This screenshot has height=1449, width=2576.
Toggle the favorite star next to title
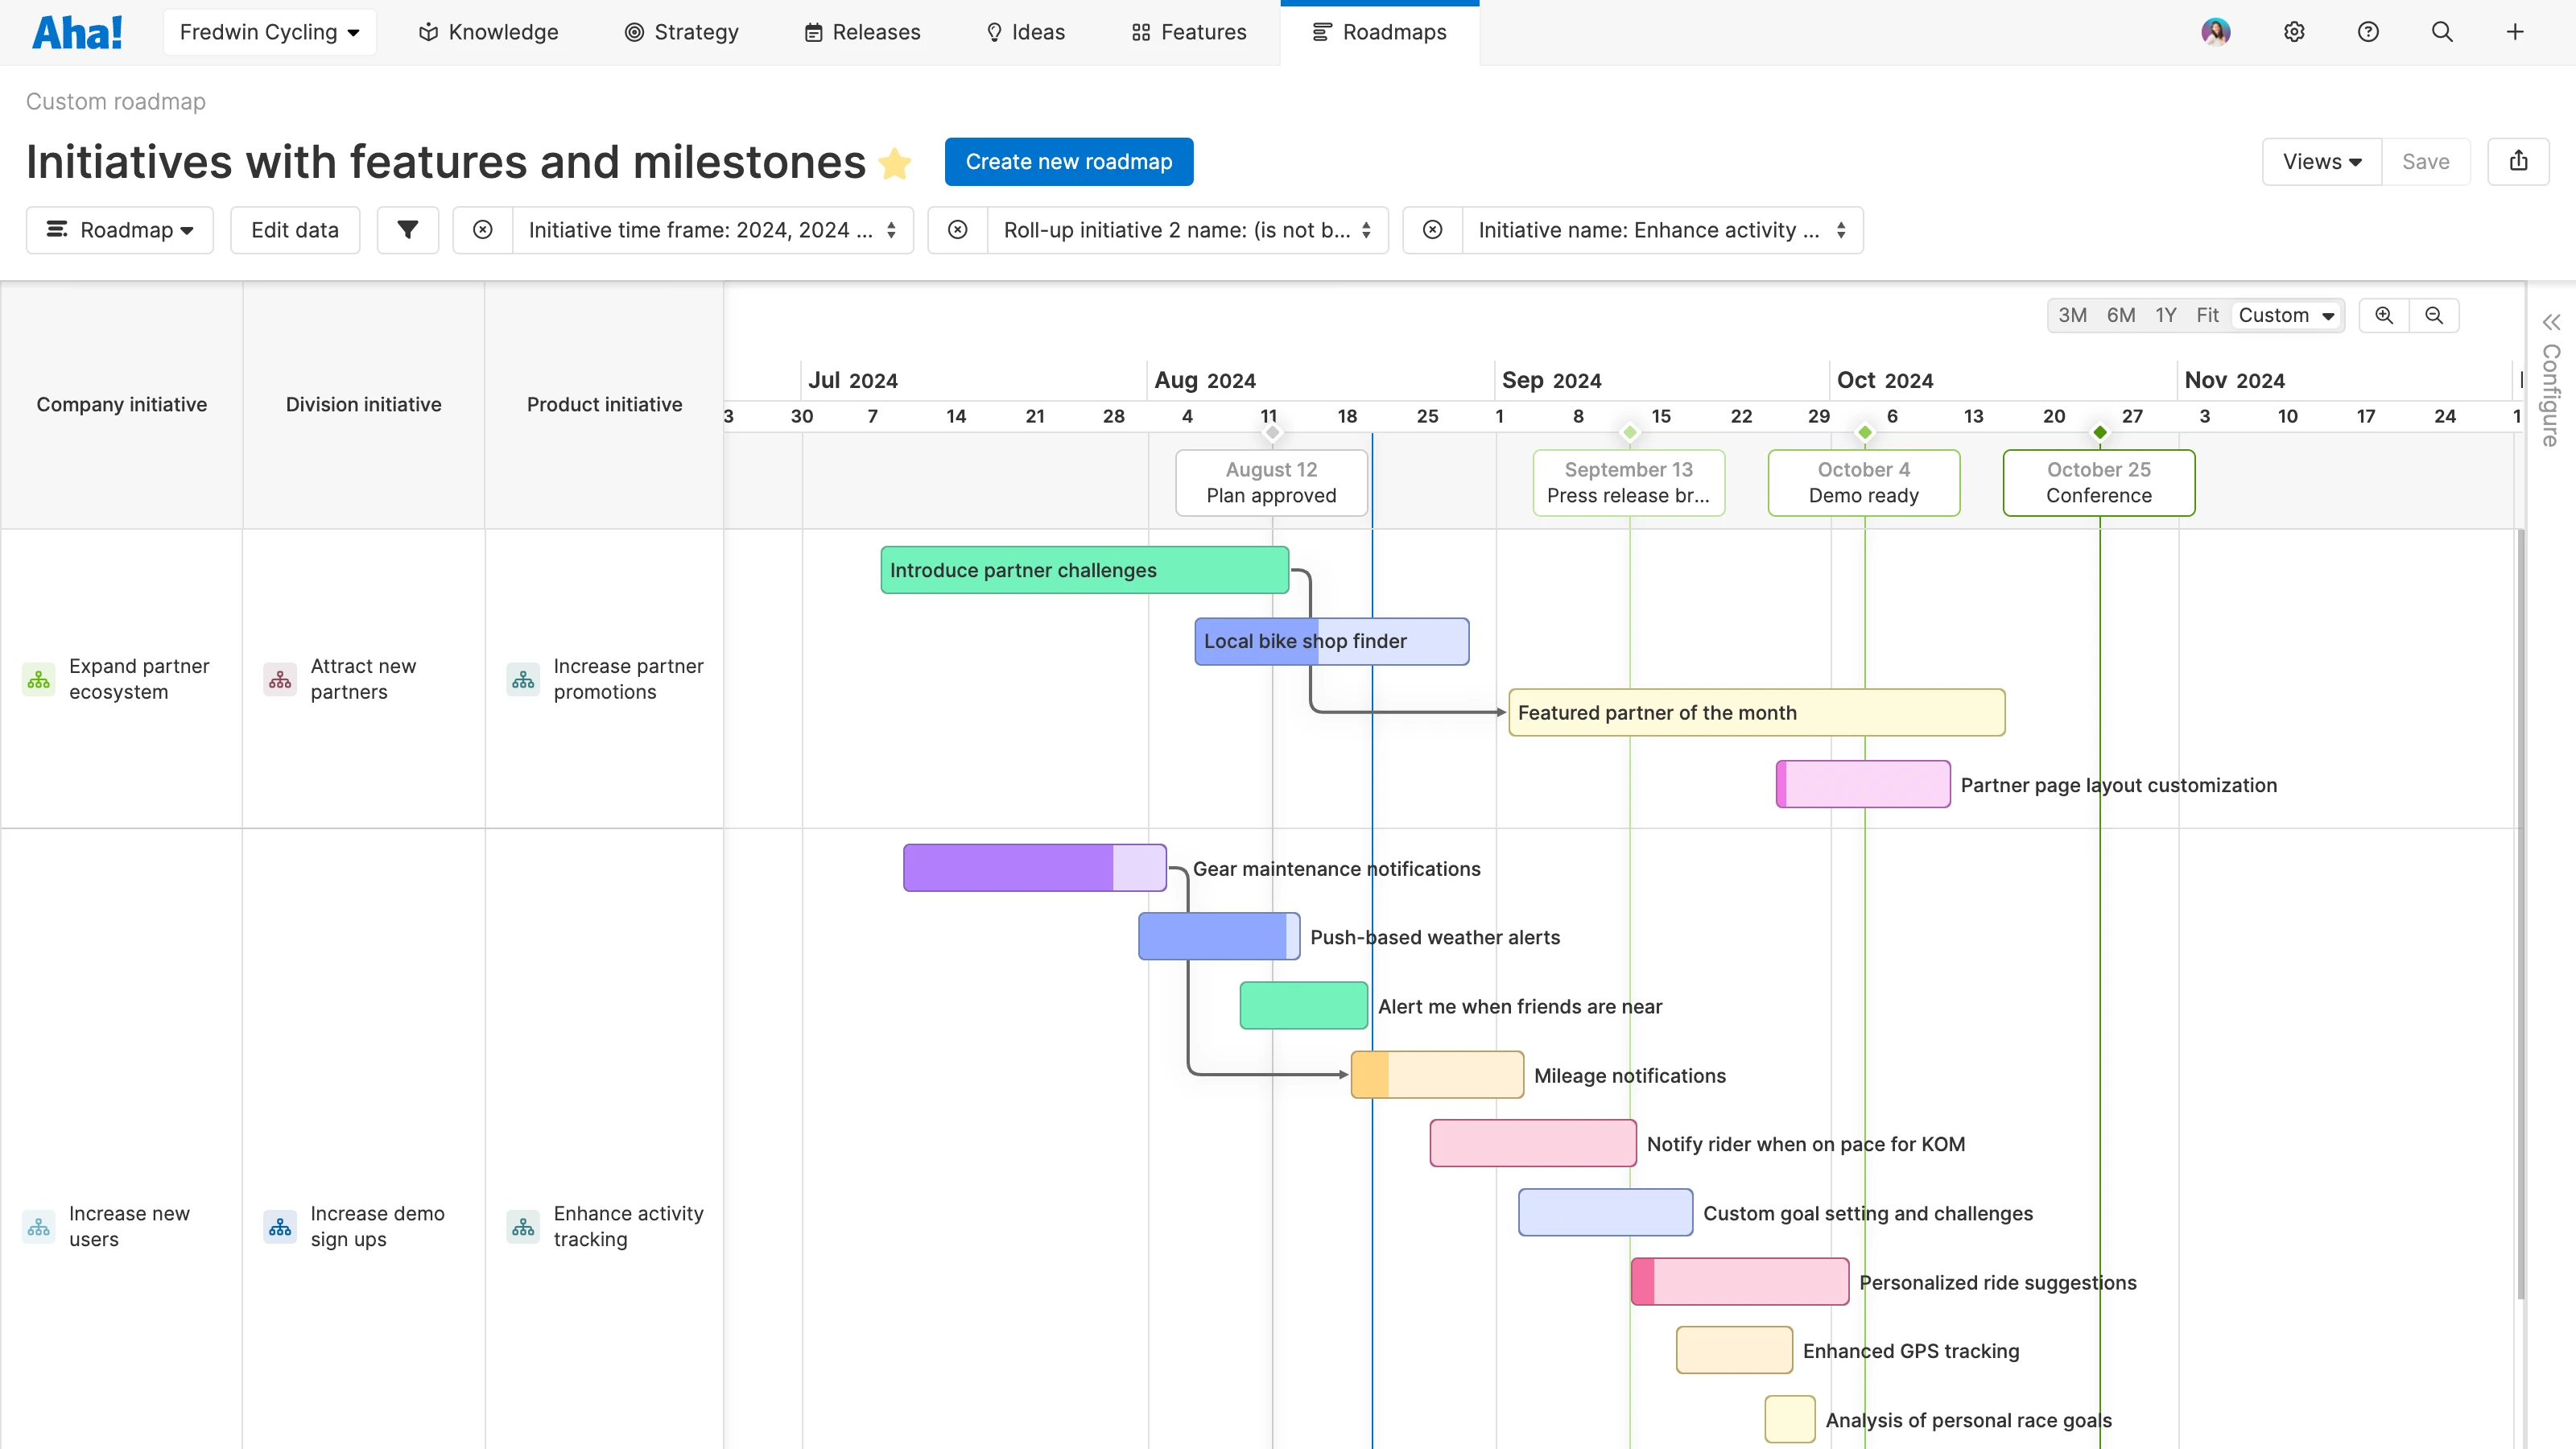[x=894, y=163]
